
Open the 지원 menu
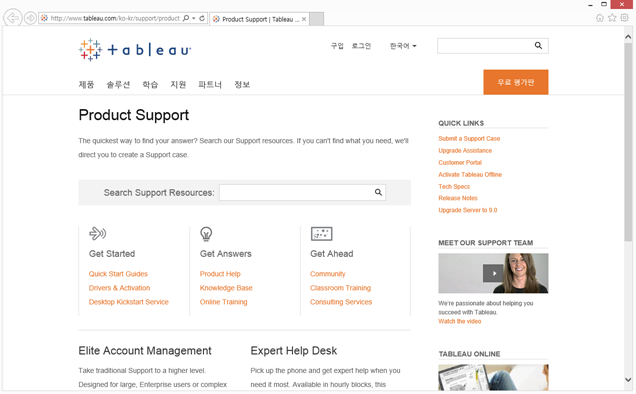click(178, 84)
